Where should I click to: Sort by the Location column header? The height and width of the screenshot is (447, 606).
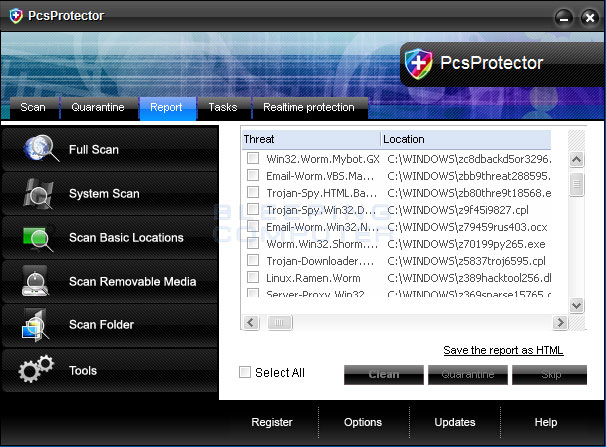[465, 139]
